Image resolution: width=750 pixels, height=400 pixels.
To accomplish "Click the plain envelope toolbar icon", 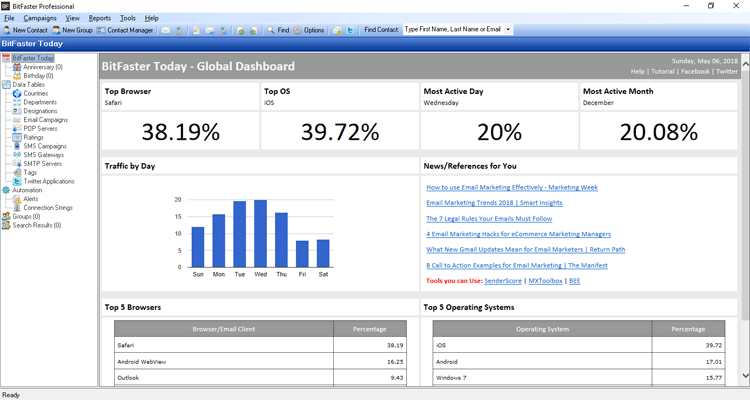I will click(165, 30).
